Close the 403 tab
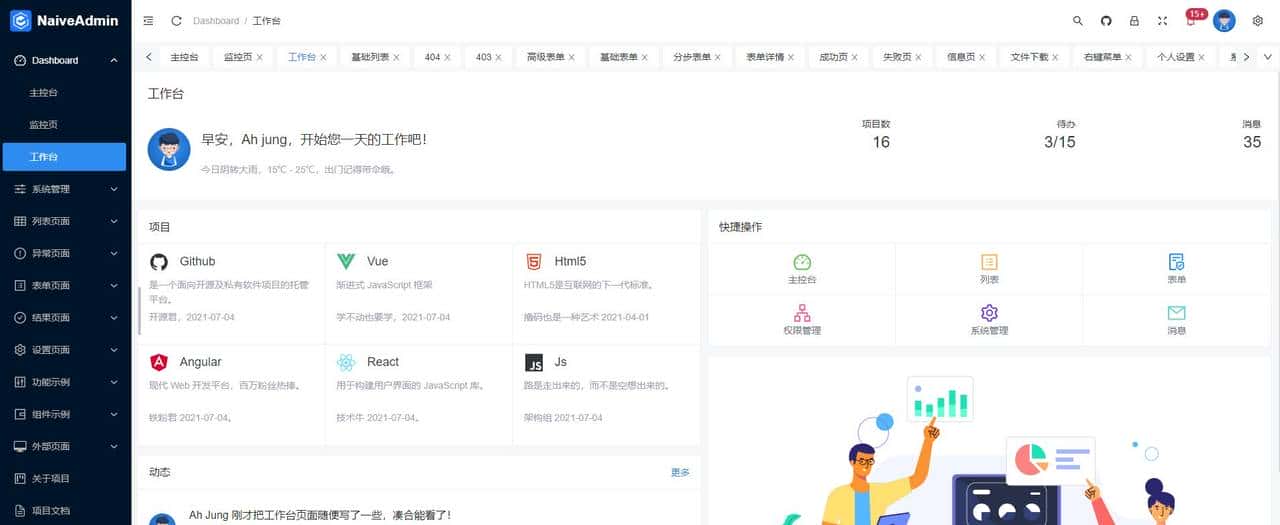This screenshot has height=525, width=1280. click(x=499, y=57)
